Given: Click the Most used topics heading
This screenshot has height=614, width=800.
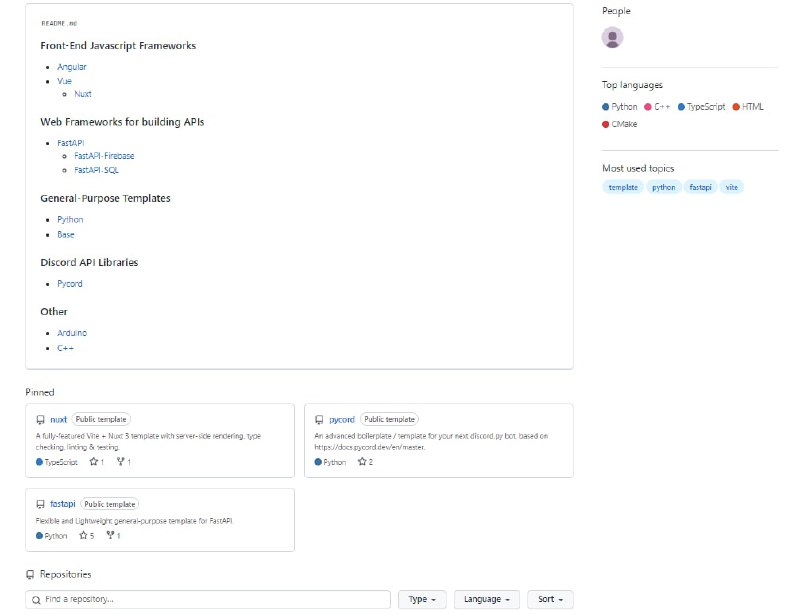Looking at the screenshot, I should point(638,168).
